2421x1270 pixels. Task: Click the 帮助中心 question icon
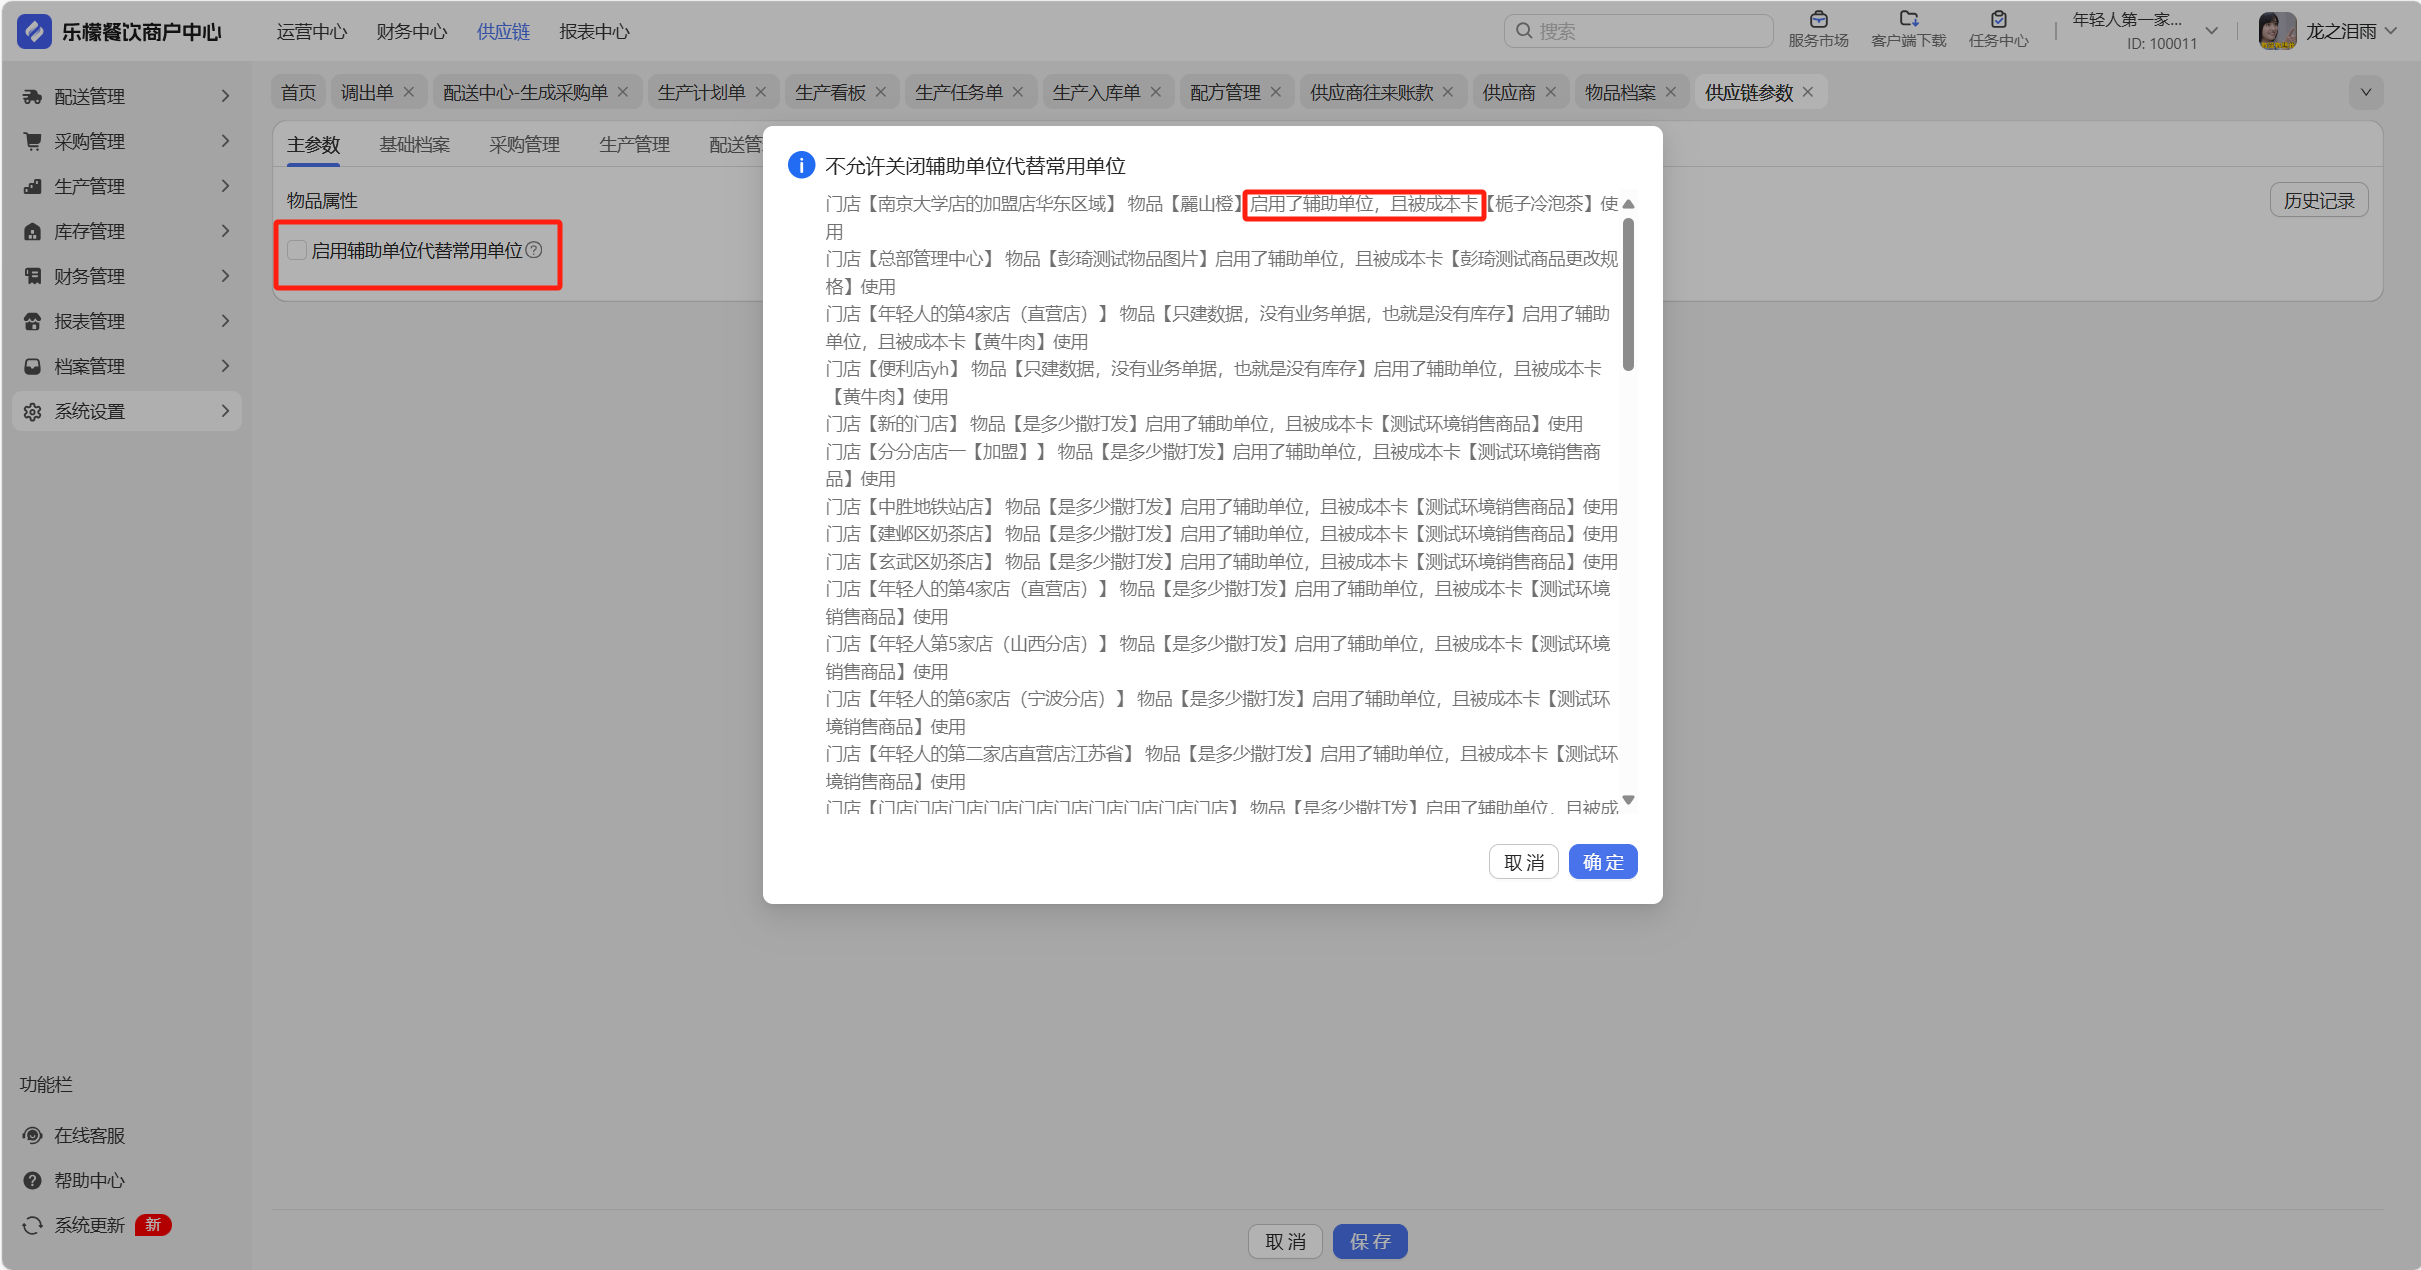tap(33, 1180)
